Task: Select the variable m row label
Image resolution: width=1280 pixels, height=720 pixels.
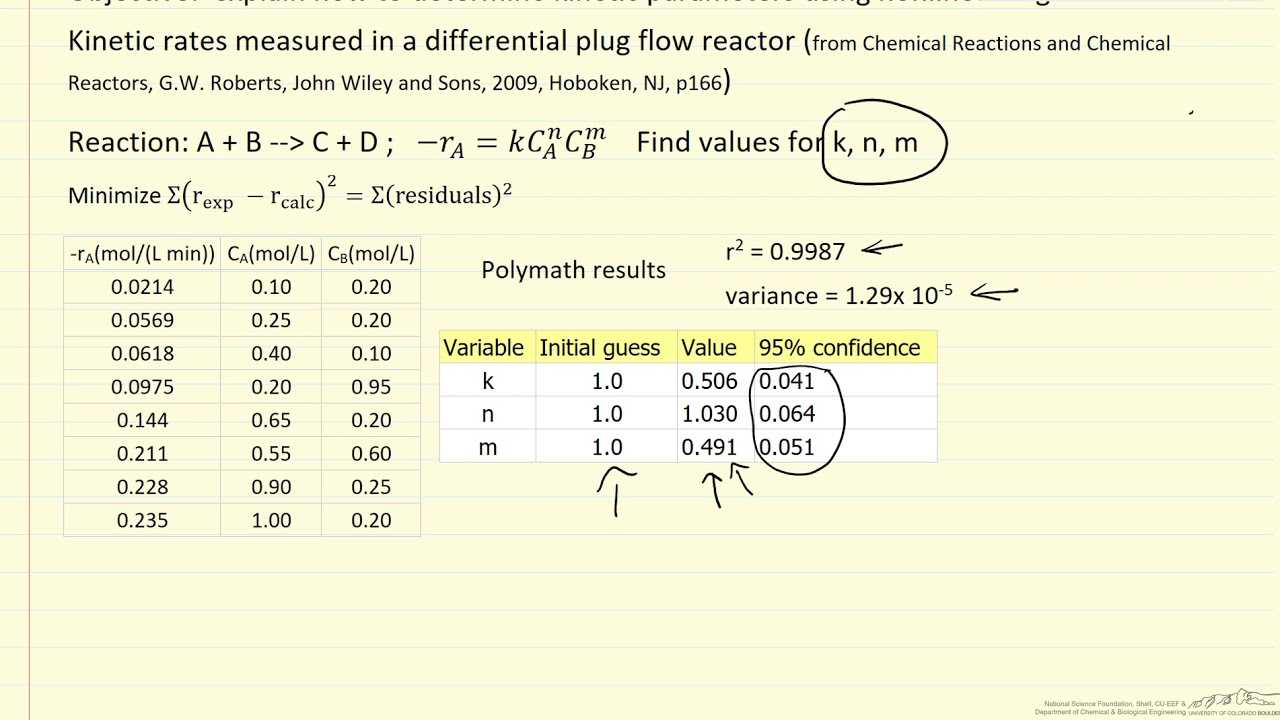Action: tap(488, 447)
